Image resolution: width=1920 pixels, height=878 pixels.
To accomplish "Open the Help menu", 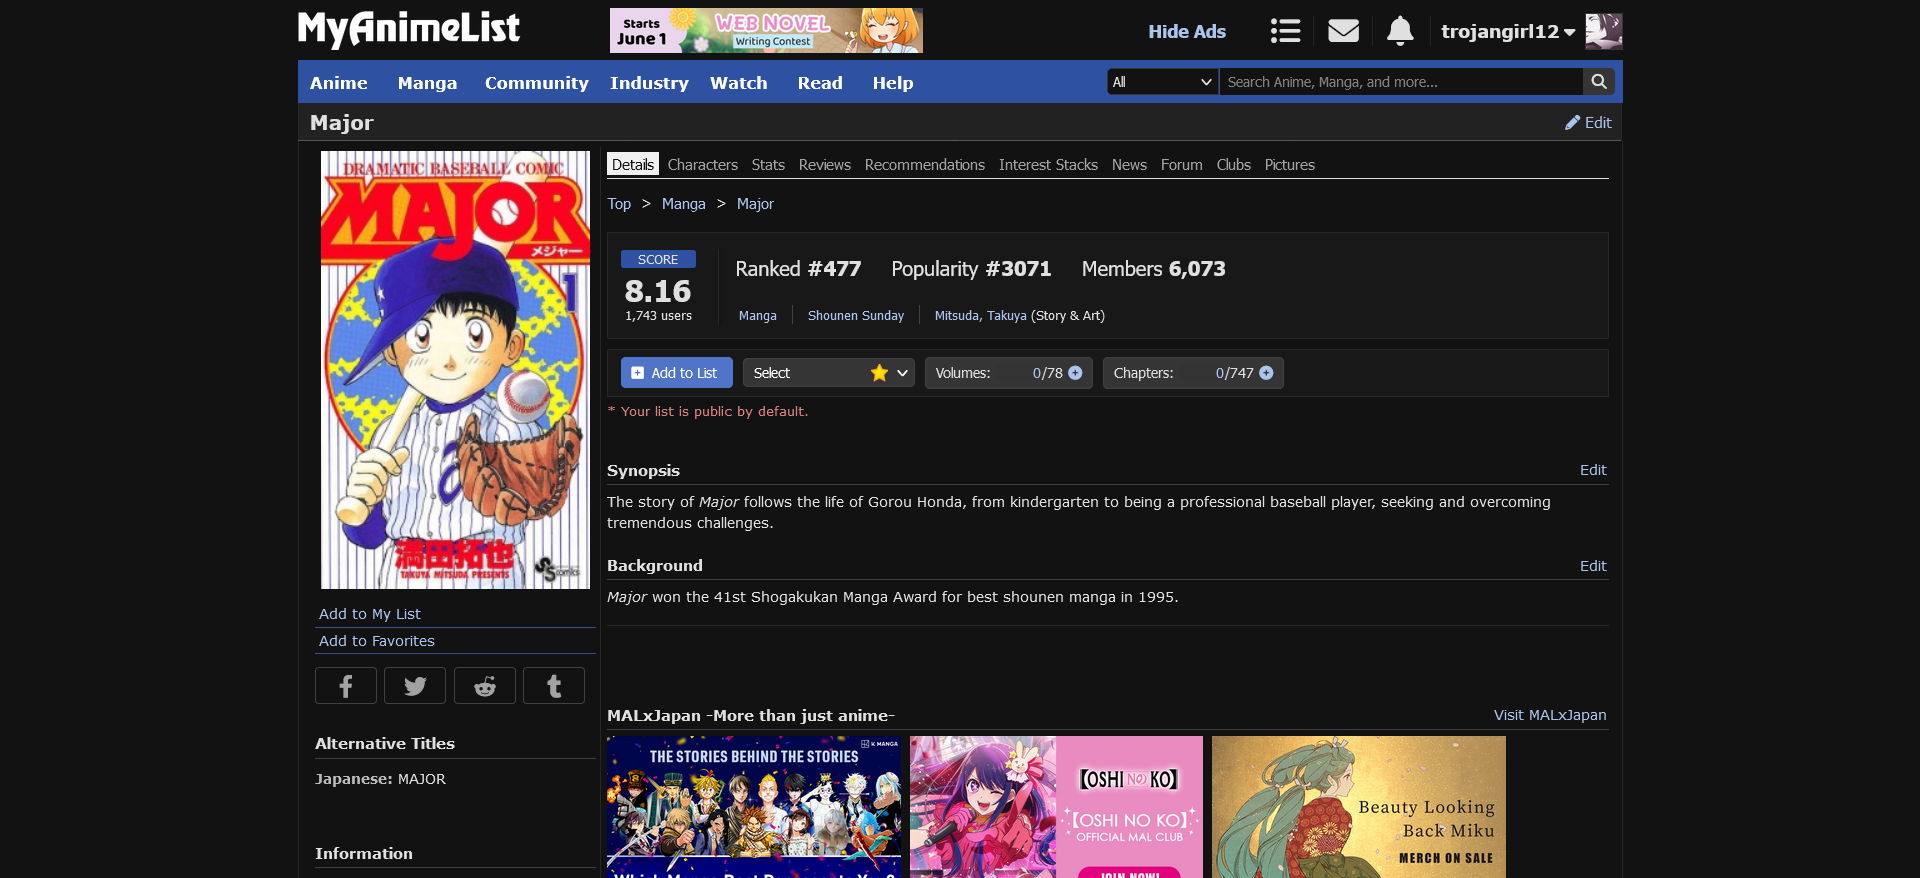I will [x=893, y=83].
